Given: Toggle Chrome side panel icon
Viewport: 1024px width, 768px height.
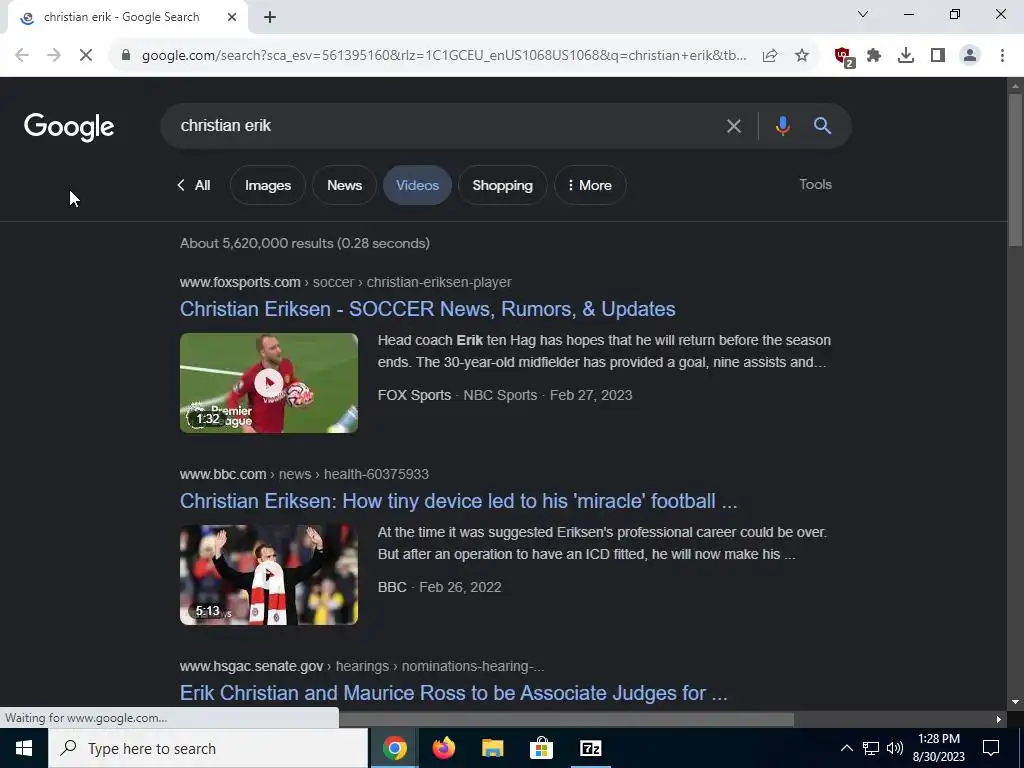Looking at the screenshot, I should (938, 56).
